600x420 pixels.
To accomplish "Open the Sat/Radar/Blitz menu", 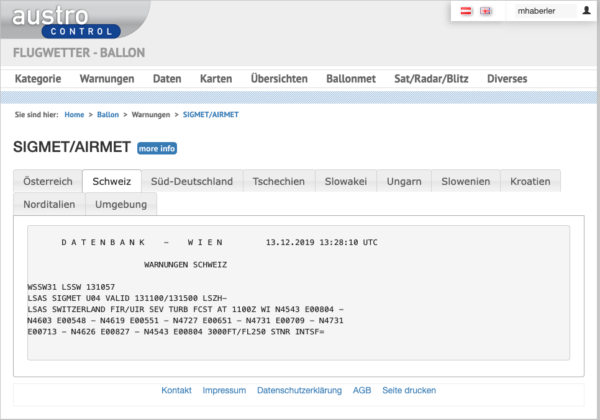I will tap(431, 78).
